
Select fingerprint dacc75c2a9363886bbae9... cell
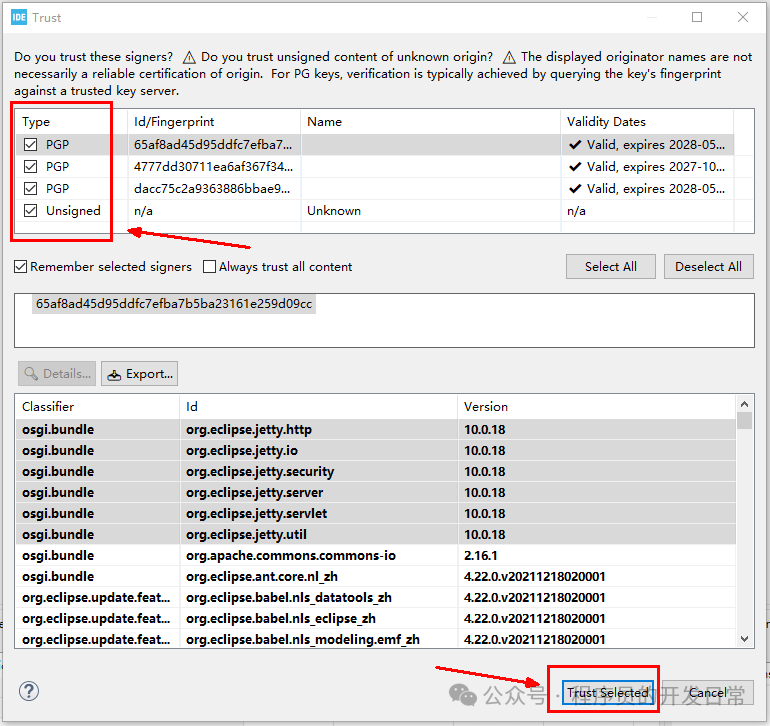tap(212, 189)
